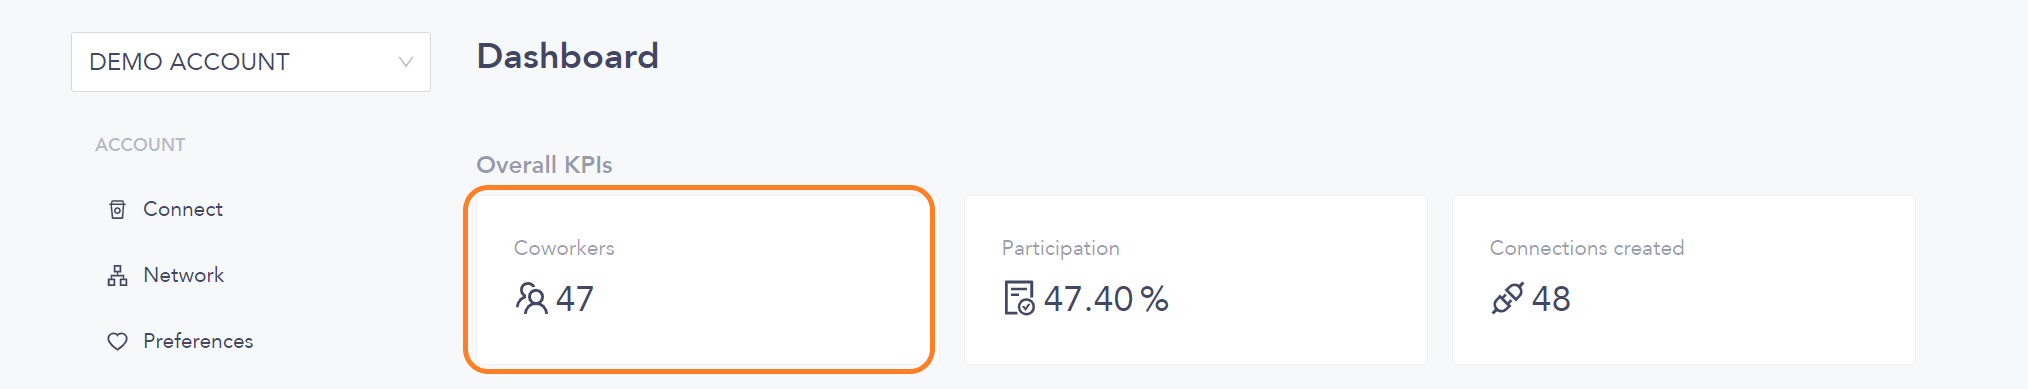Click the hierarchy icon beside Network
Image resolution: width=2028 pixels, height=389 pixels.
coord(117,275)
